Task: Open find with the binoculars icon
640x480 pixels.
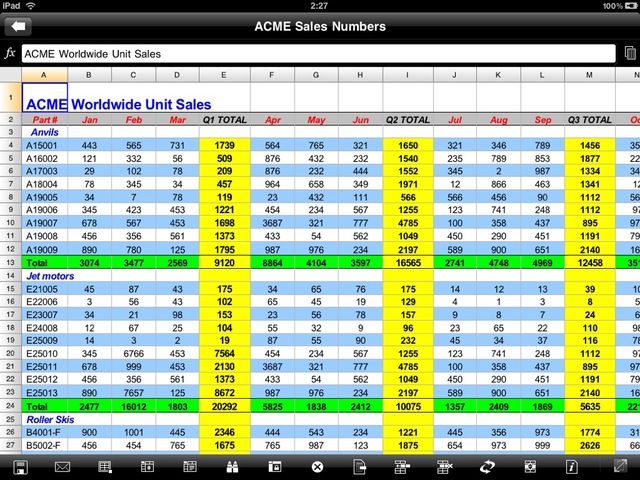Action: coord(232,467)
